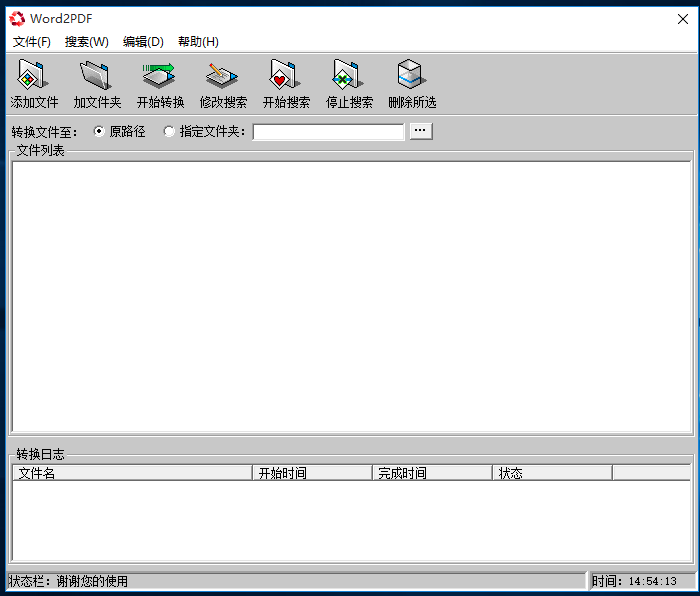700x596 pixels.
Task: Open the 编辑(D) menu
Action: [143, 42]
